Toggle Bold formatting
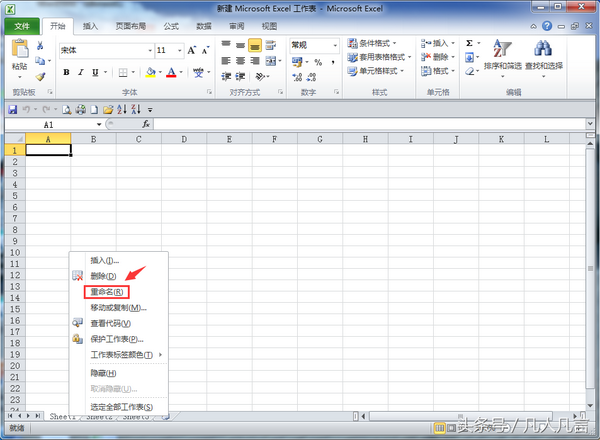 point(67,72)
